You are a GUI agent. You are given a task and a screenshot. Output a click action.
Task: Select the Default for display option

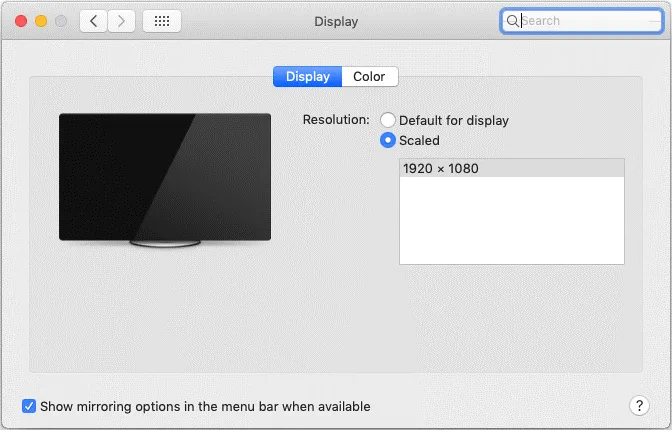point(388,120)
